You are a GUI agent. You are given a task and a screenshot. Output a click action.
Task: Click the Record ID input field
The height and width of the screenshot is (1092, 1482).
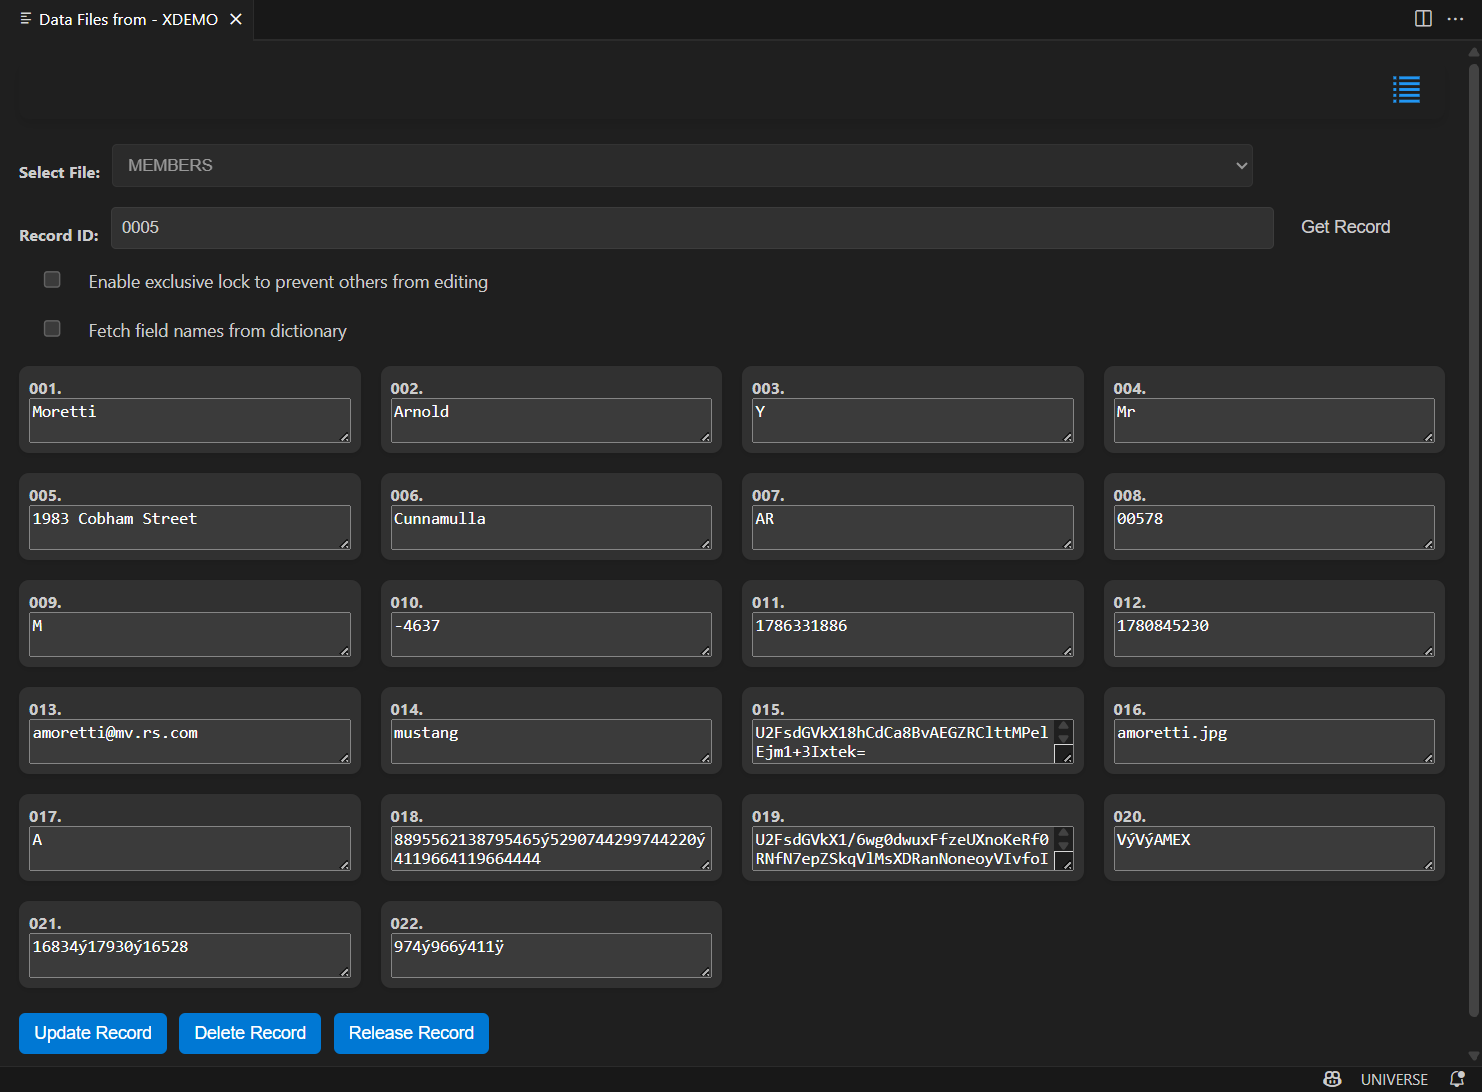(x=692, y=228)
